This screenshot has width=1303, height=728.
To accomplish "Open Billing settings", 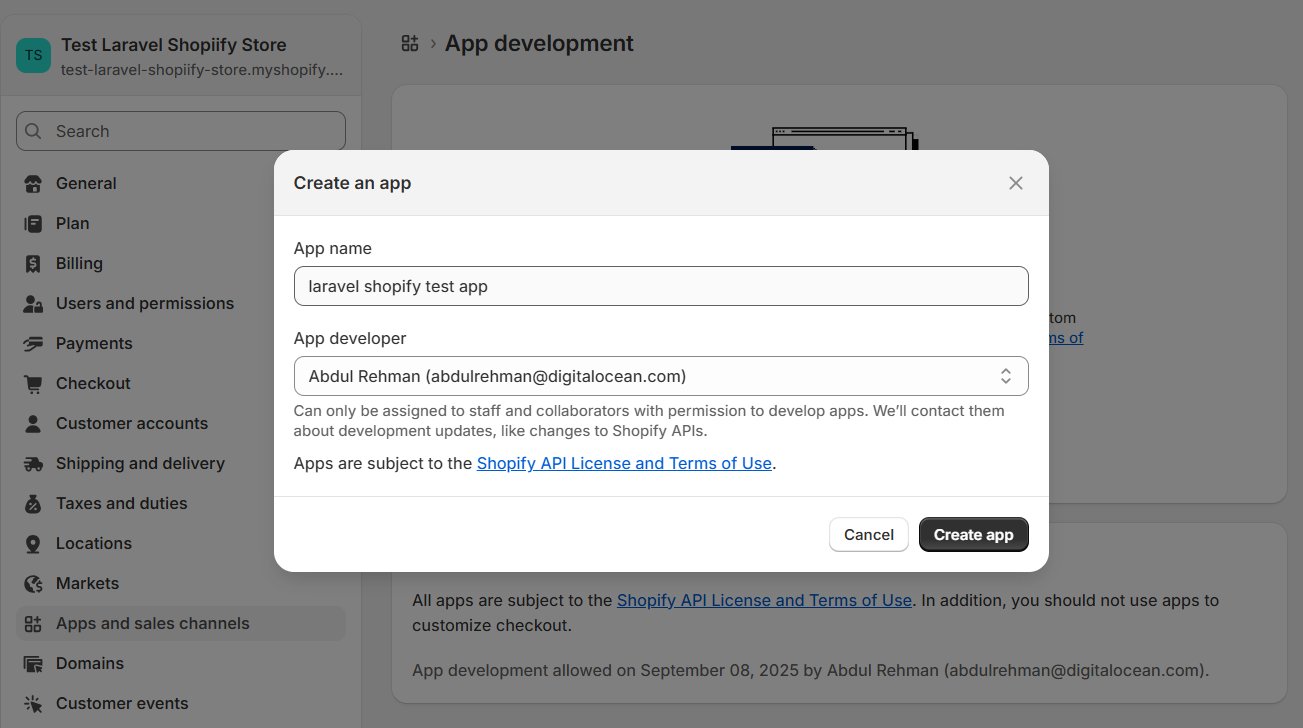I will click(x=181, y=264).
